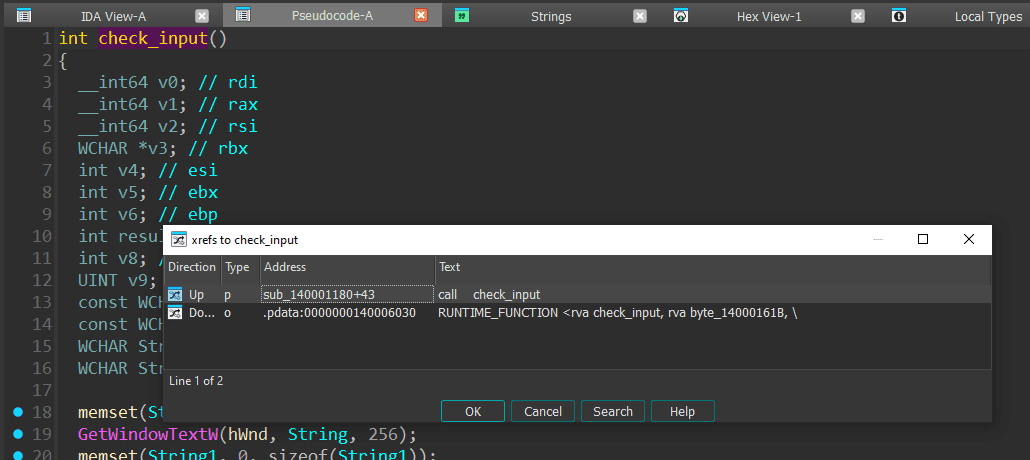Select the sub_140001180+43 xref row
Image resolution: width=1030 pixels, height=460 pixels.
[332, 295]
